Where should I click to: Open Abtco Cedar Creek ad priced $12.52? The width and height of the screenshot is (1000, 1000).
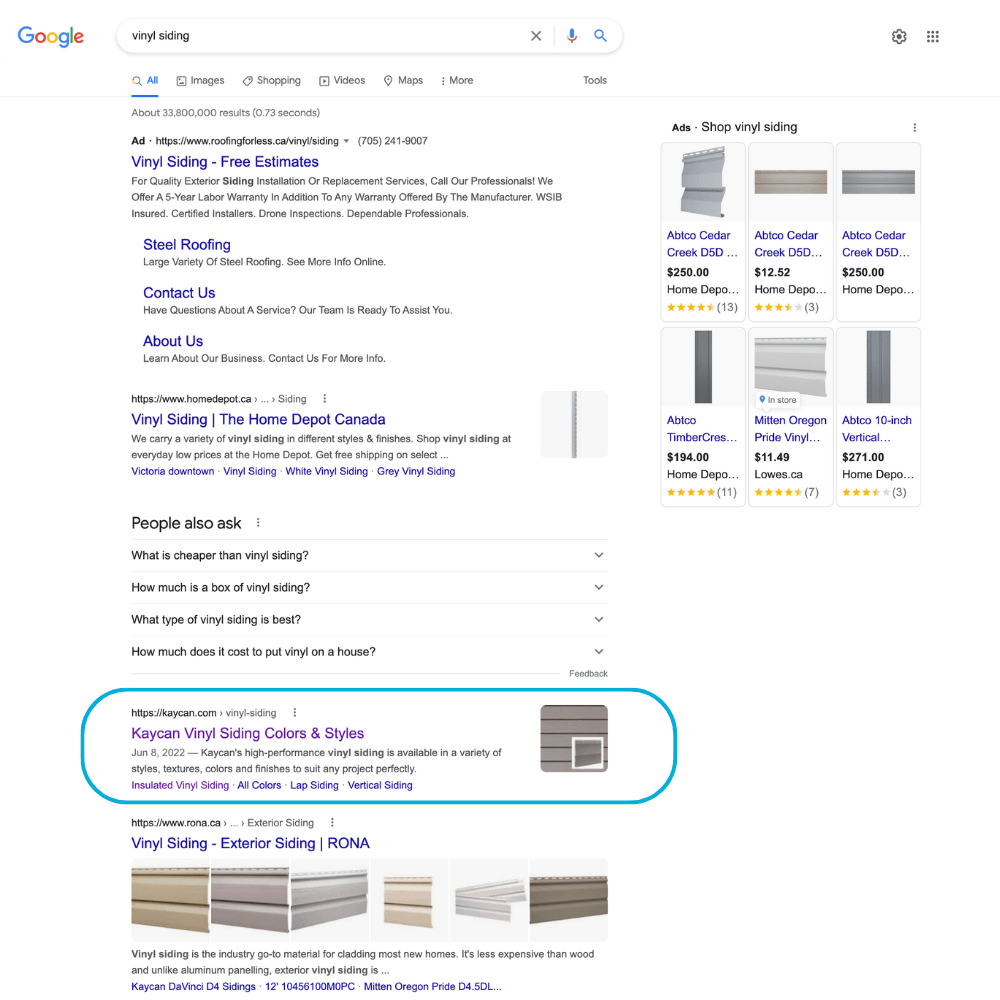point(791,232)
